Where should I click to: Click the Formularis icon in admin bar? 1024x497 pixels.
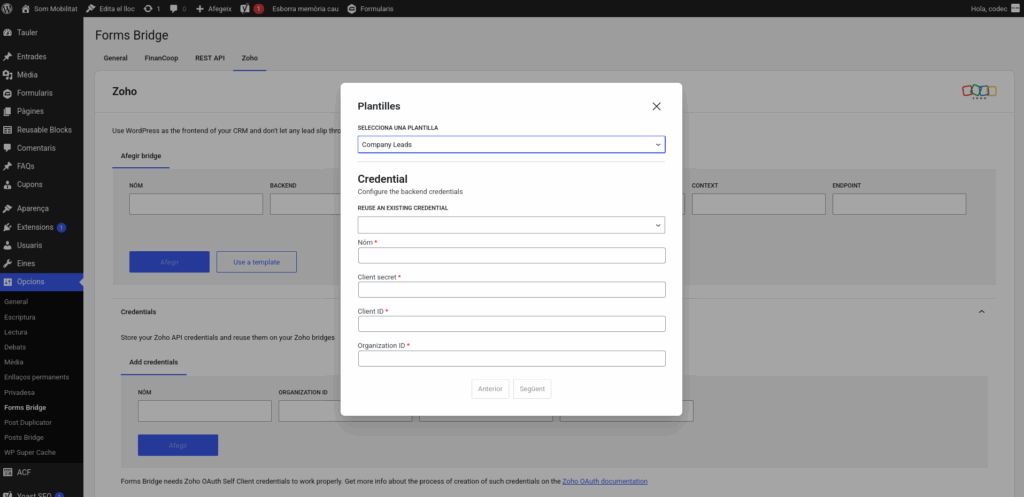352,9
